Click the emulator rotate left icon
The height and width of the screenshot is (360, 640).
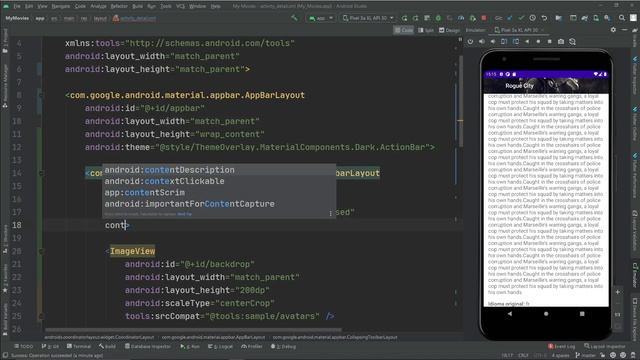504,42
